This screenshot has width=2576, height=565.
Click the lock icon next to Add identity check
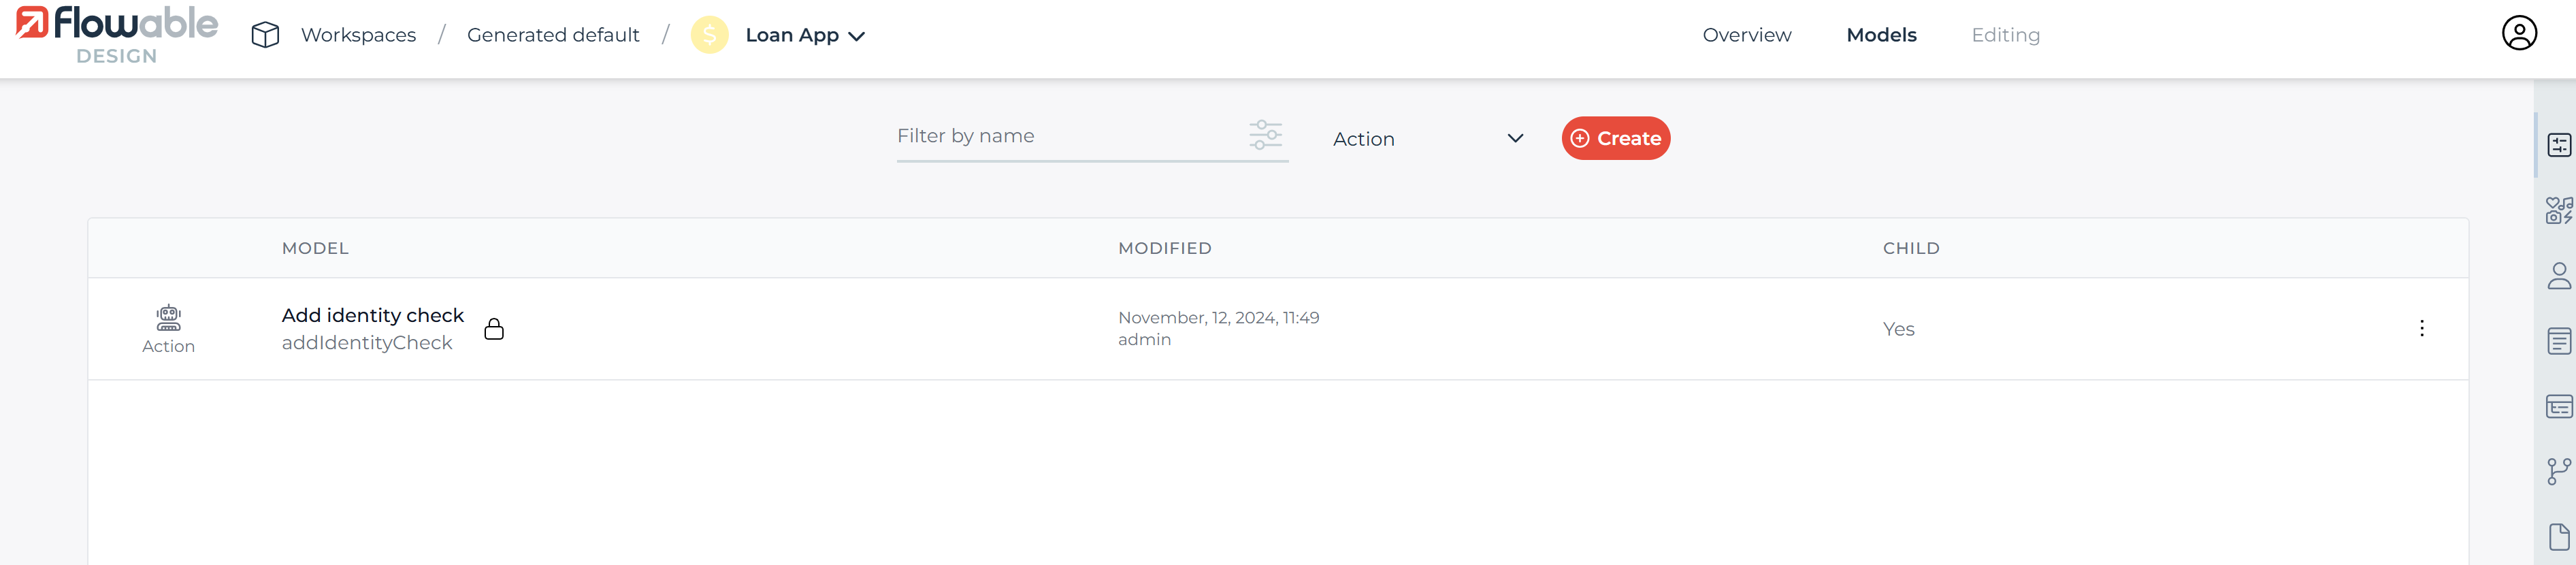(494, 328)
